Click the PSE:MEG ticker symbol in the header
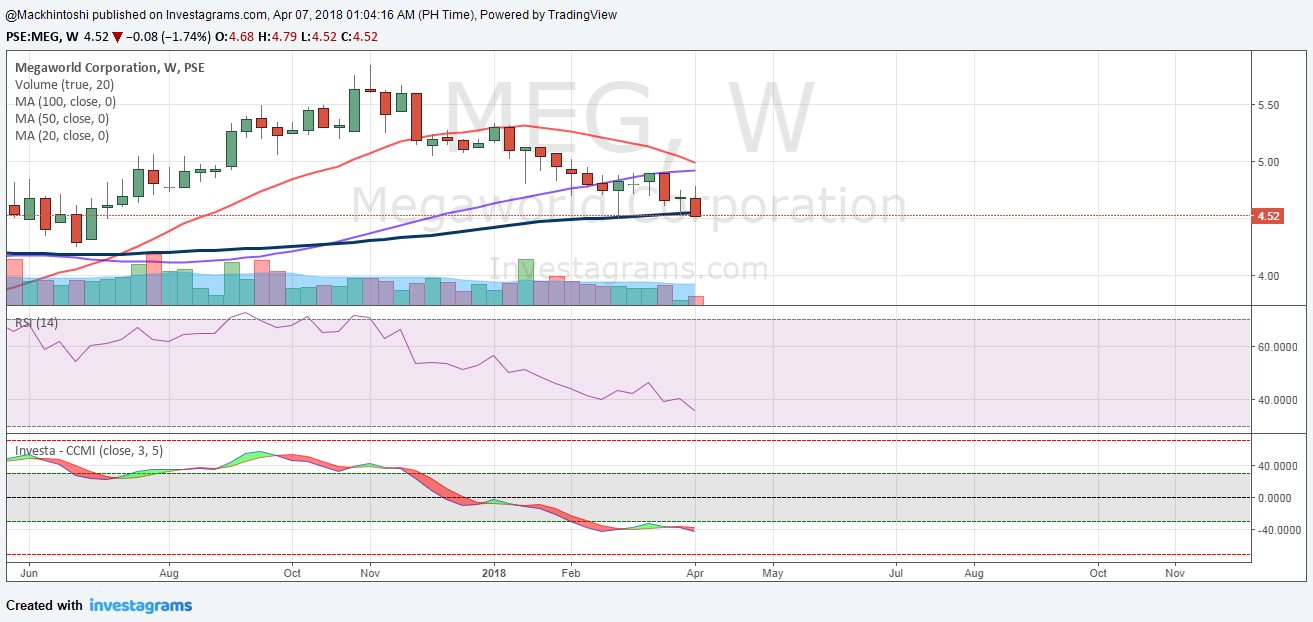1313x622 pixels. click(32, 38)
